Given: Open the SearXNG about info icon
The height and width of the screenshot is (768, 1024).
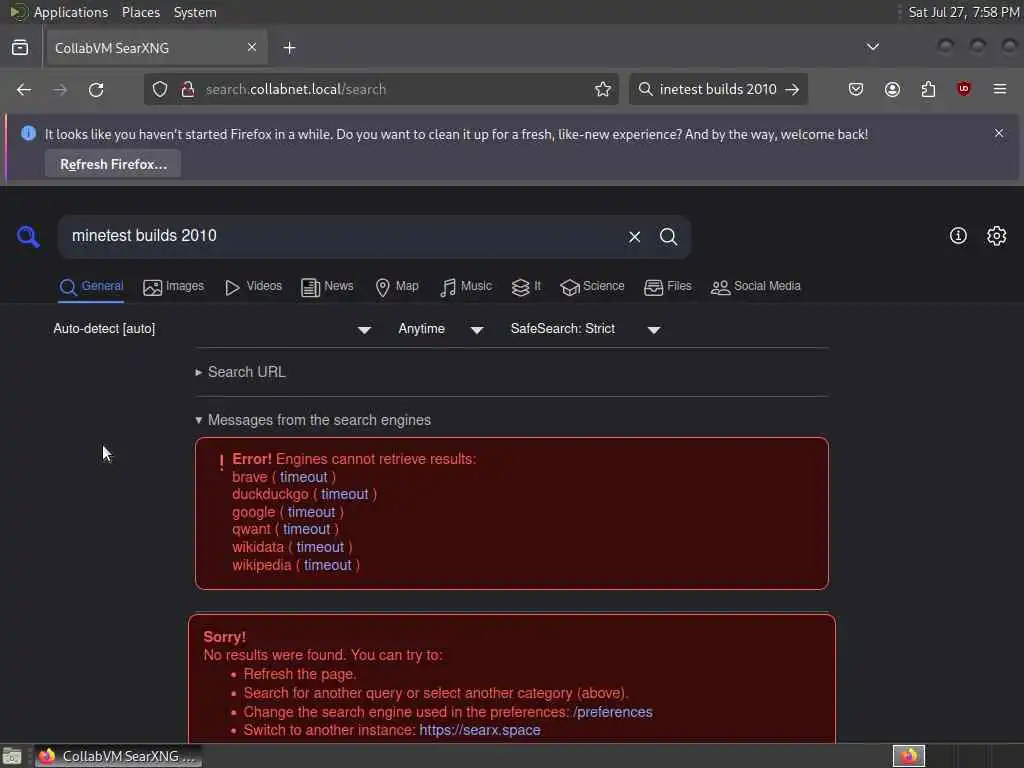Looking at the screenshot, I should point(958,236).
